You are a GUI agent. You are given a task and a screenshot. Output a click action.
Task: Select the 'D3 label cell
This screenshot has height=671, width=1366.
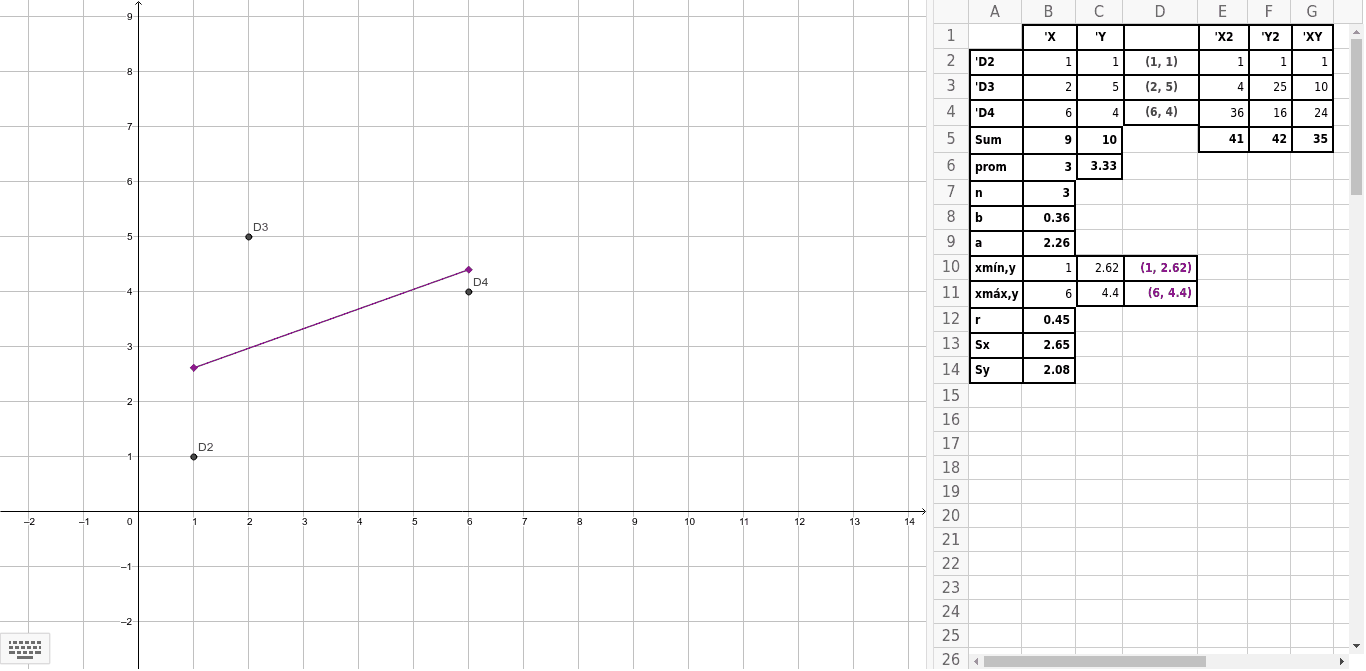(996, 87)
